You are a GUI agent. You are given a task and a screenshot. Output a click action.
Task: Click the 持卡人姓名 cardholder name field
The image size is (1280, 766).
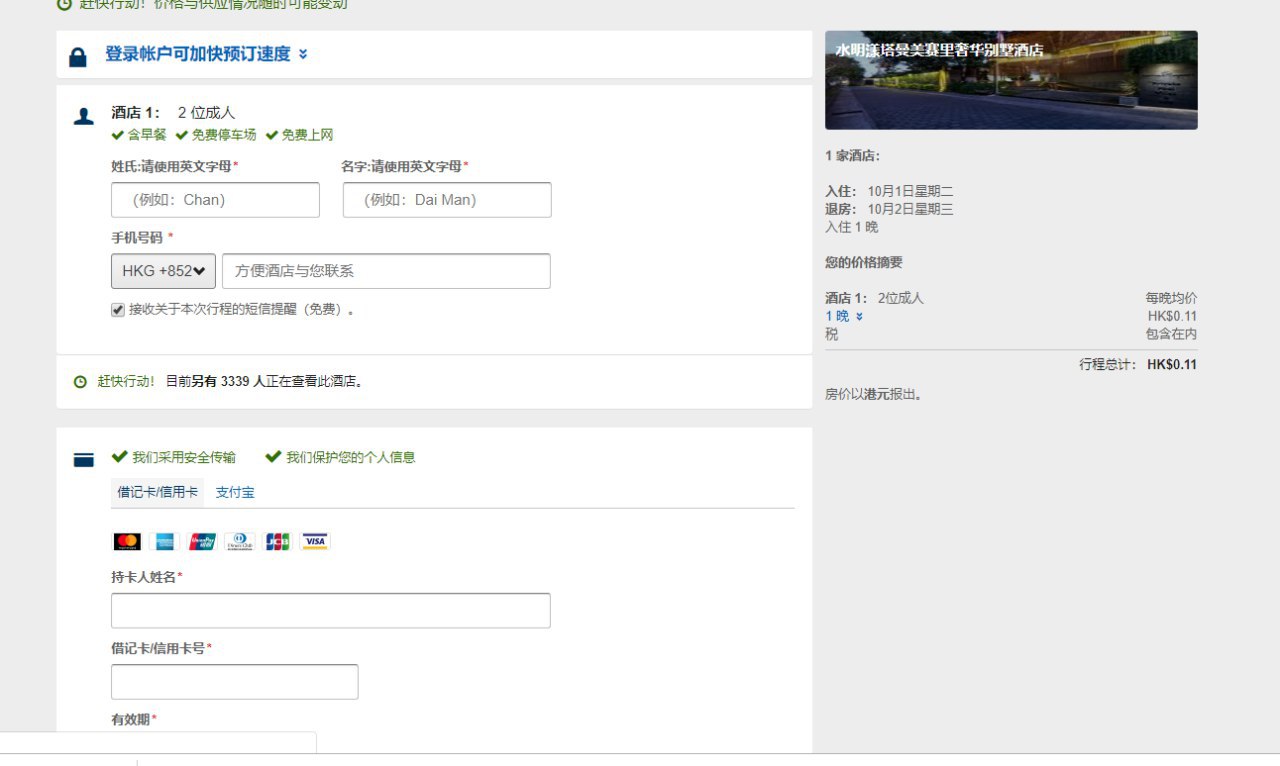[330, 611]
